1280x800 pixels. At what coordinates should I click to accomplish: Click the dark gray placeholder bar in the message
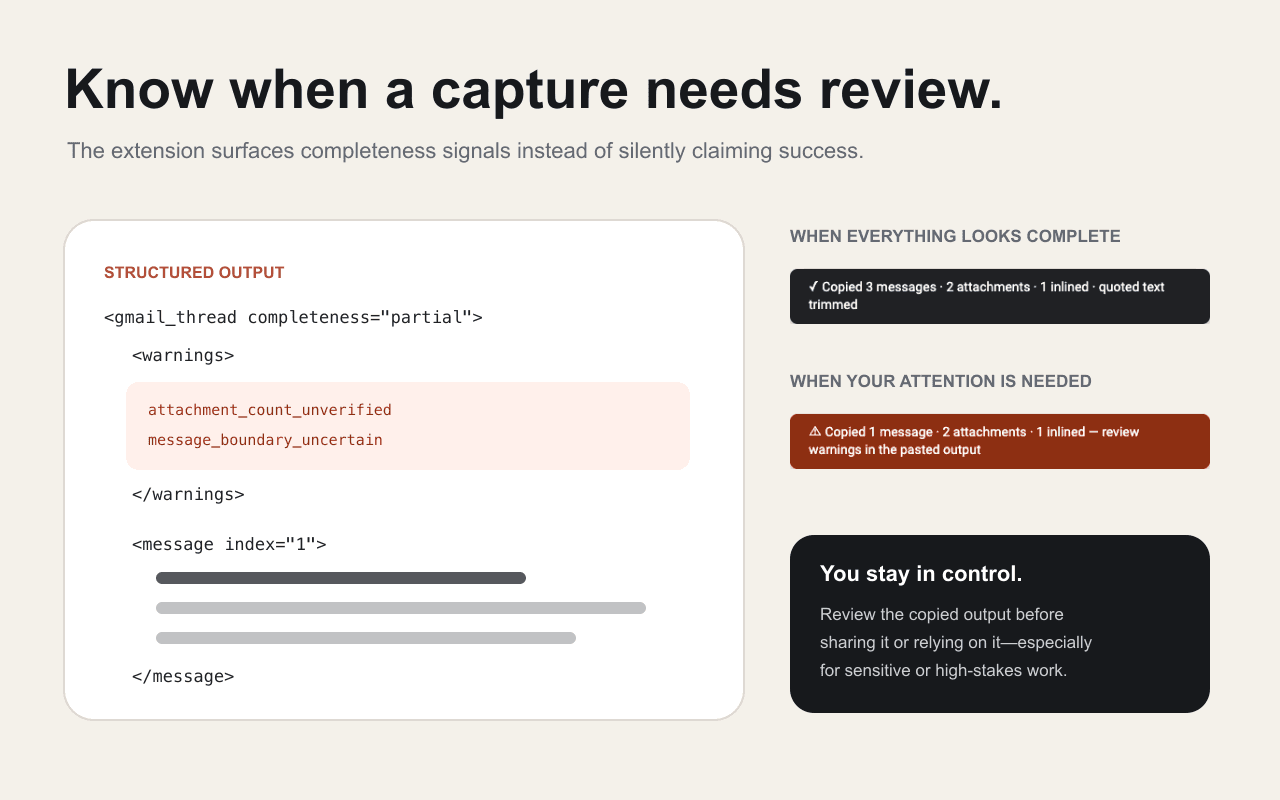(x=341, y=578)
